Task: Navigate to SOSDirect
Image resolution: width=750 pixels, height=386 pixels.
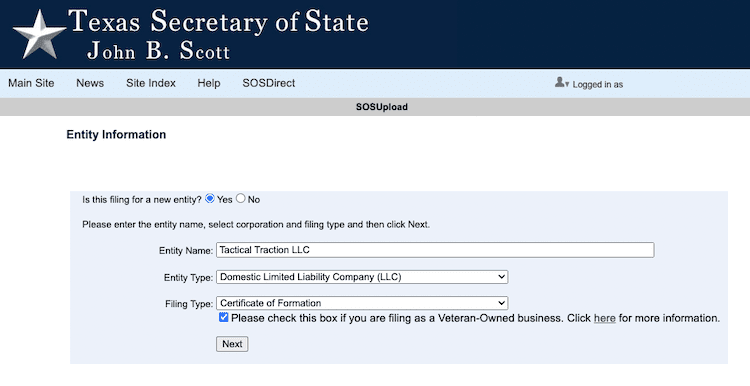Action: coord(269,83)
